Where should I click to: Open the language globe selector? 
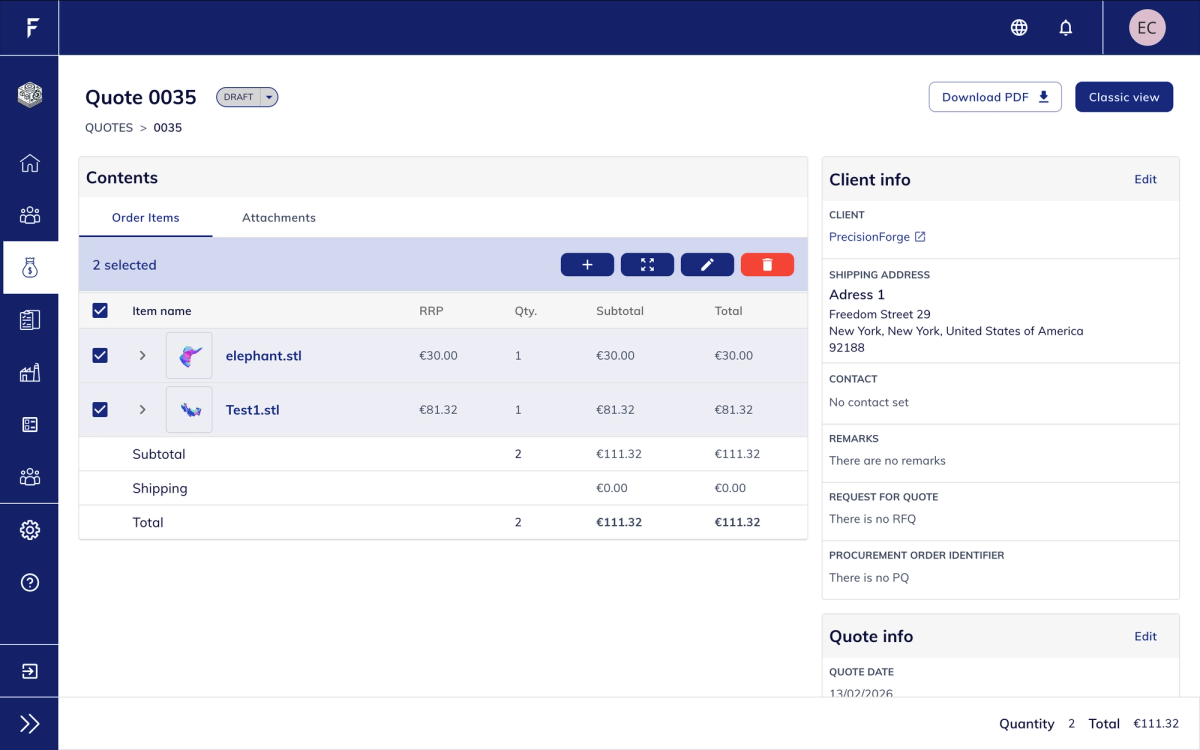click(1019, 28)
